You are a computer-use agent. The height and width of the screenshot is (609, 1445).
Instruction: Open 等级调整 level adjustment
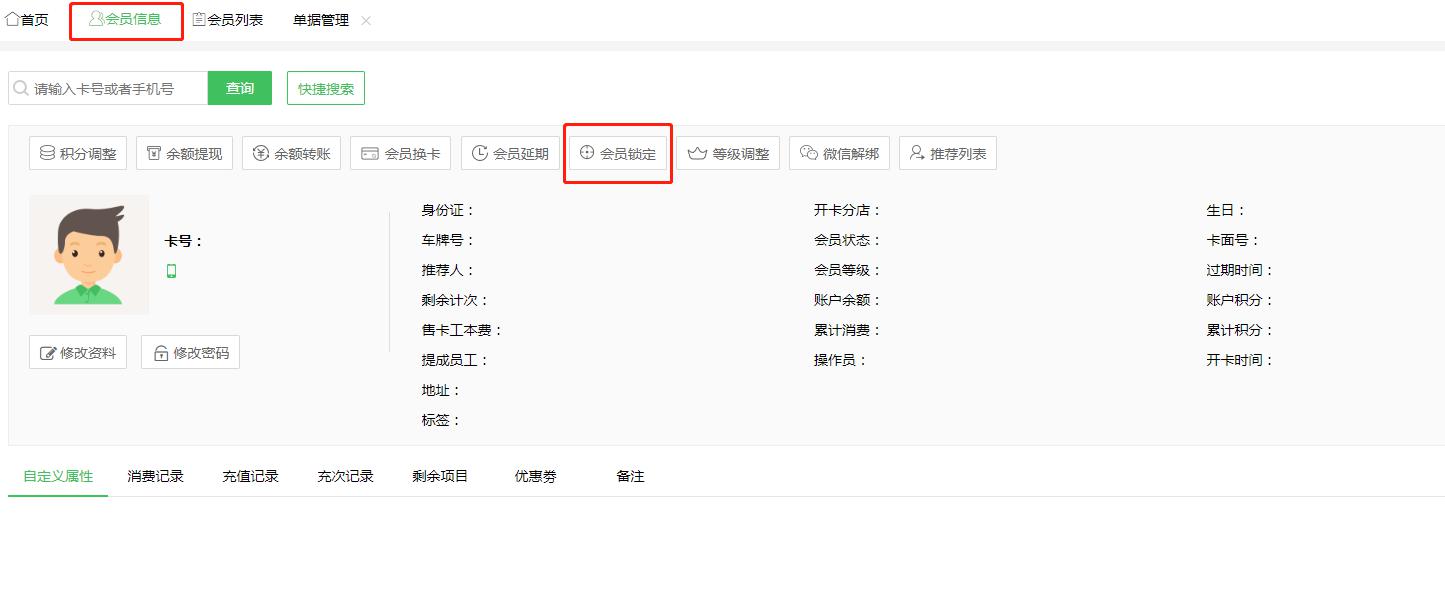[729, 153]
